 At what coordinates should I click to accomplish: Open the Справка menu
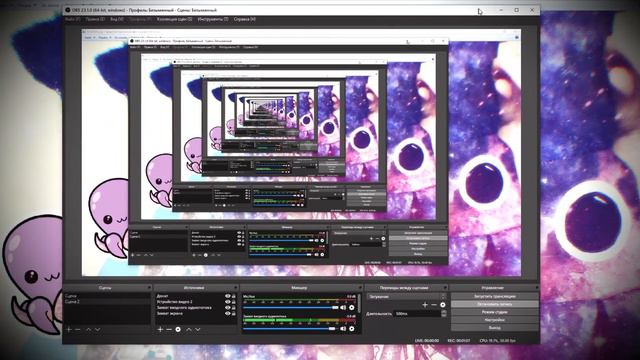pos(245,19)
